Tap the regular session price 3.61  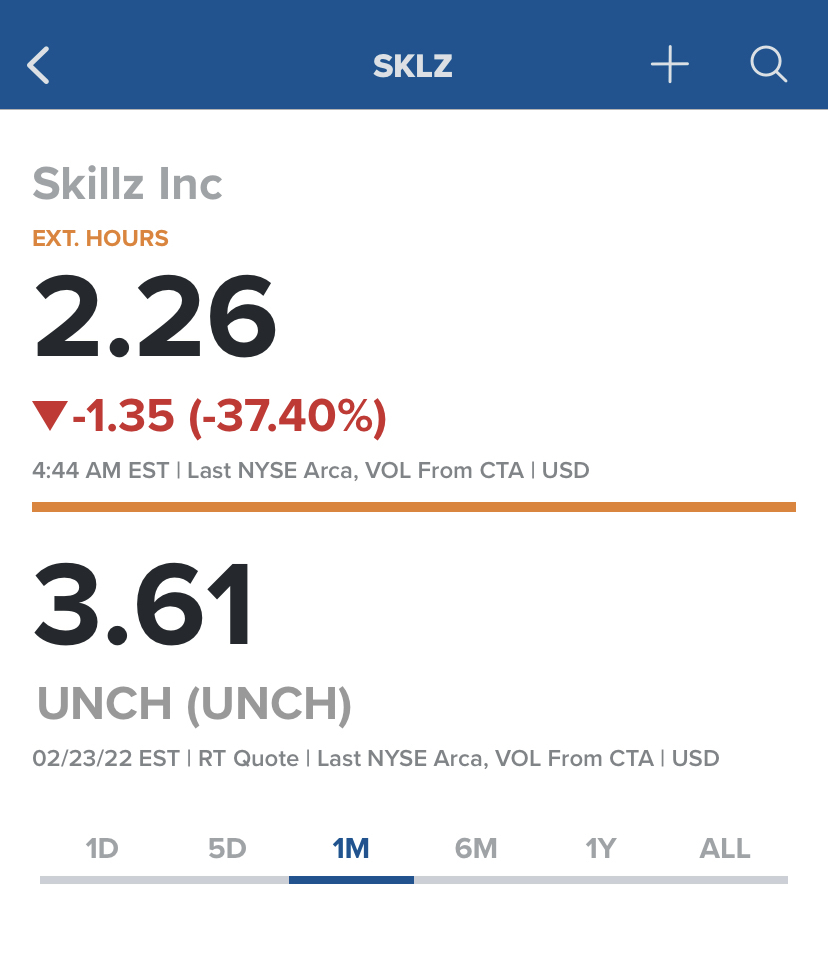[x=145, y=606]
